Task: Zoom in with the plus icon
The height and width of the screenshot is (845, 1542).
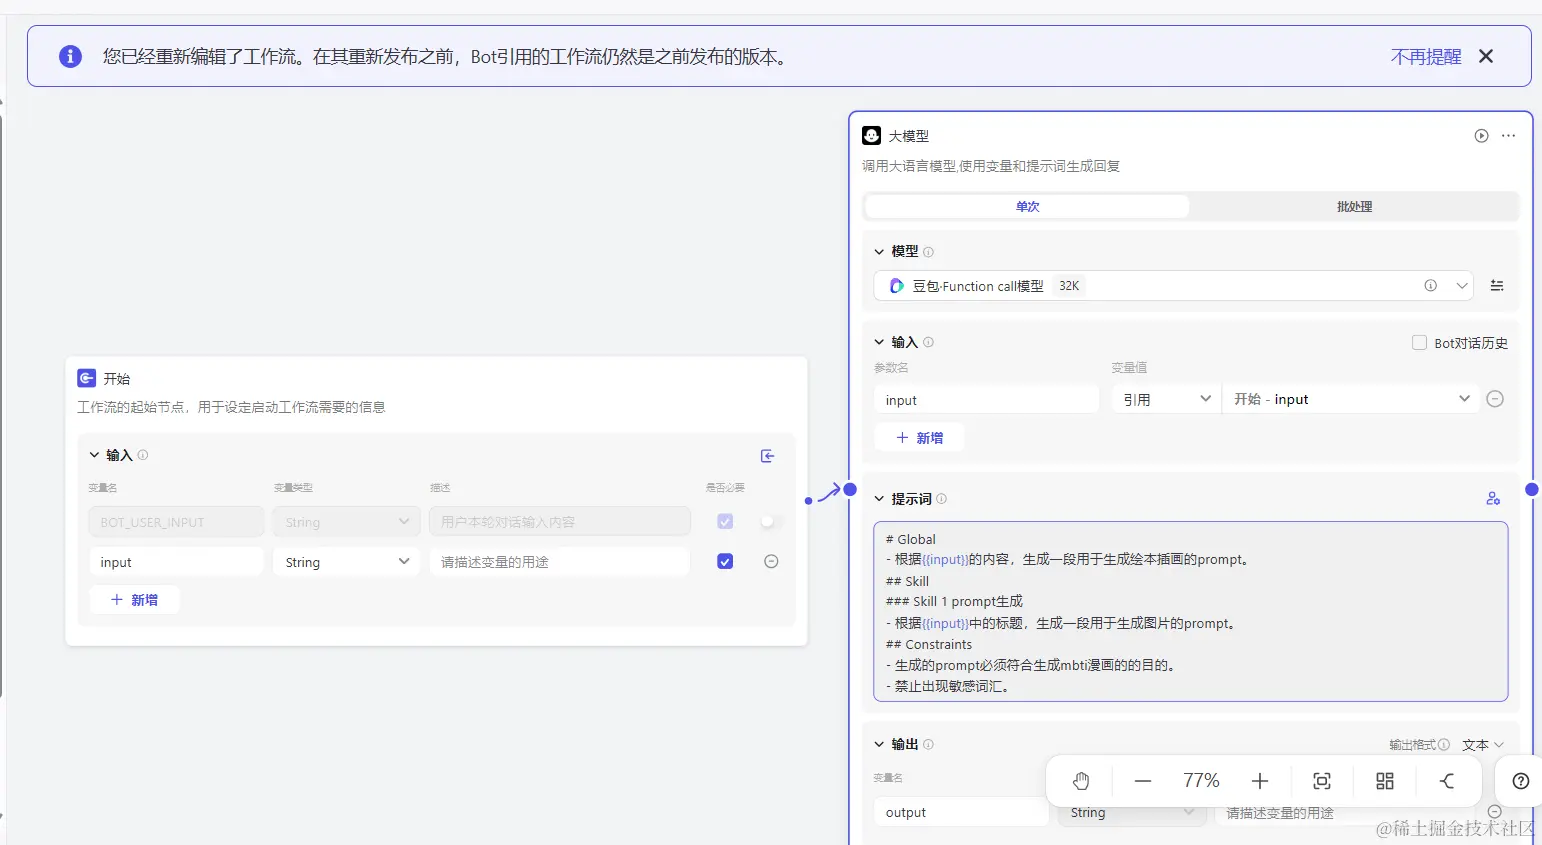Action: pos(1260,781)
